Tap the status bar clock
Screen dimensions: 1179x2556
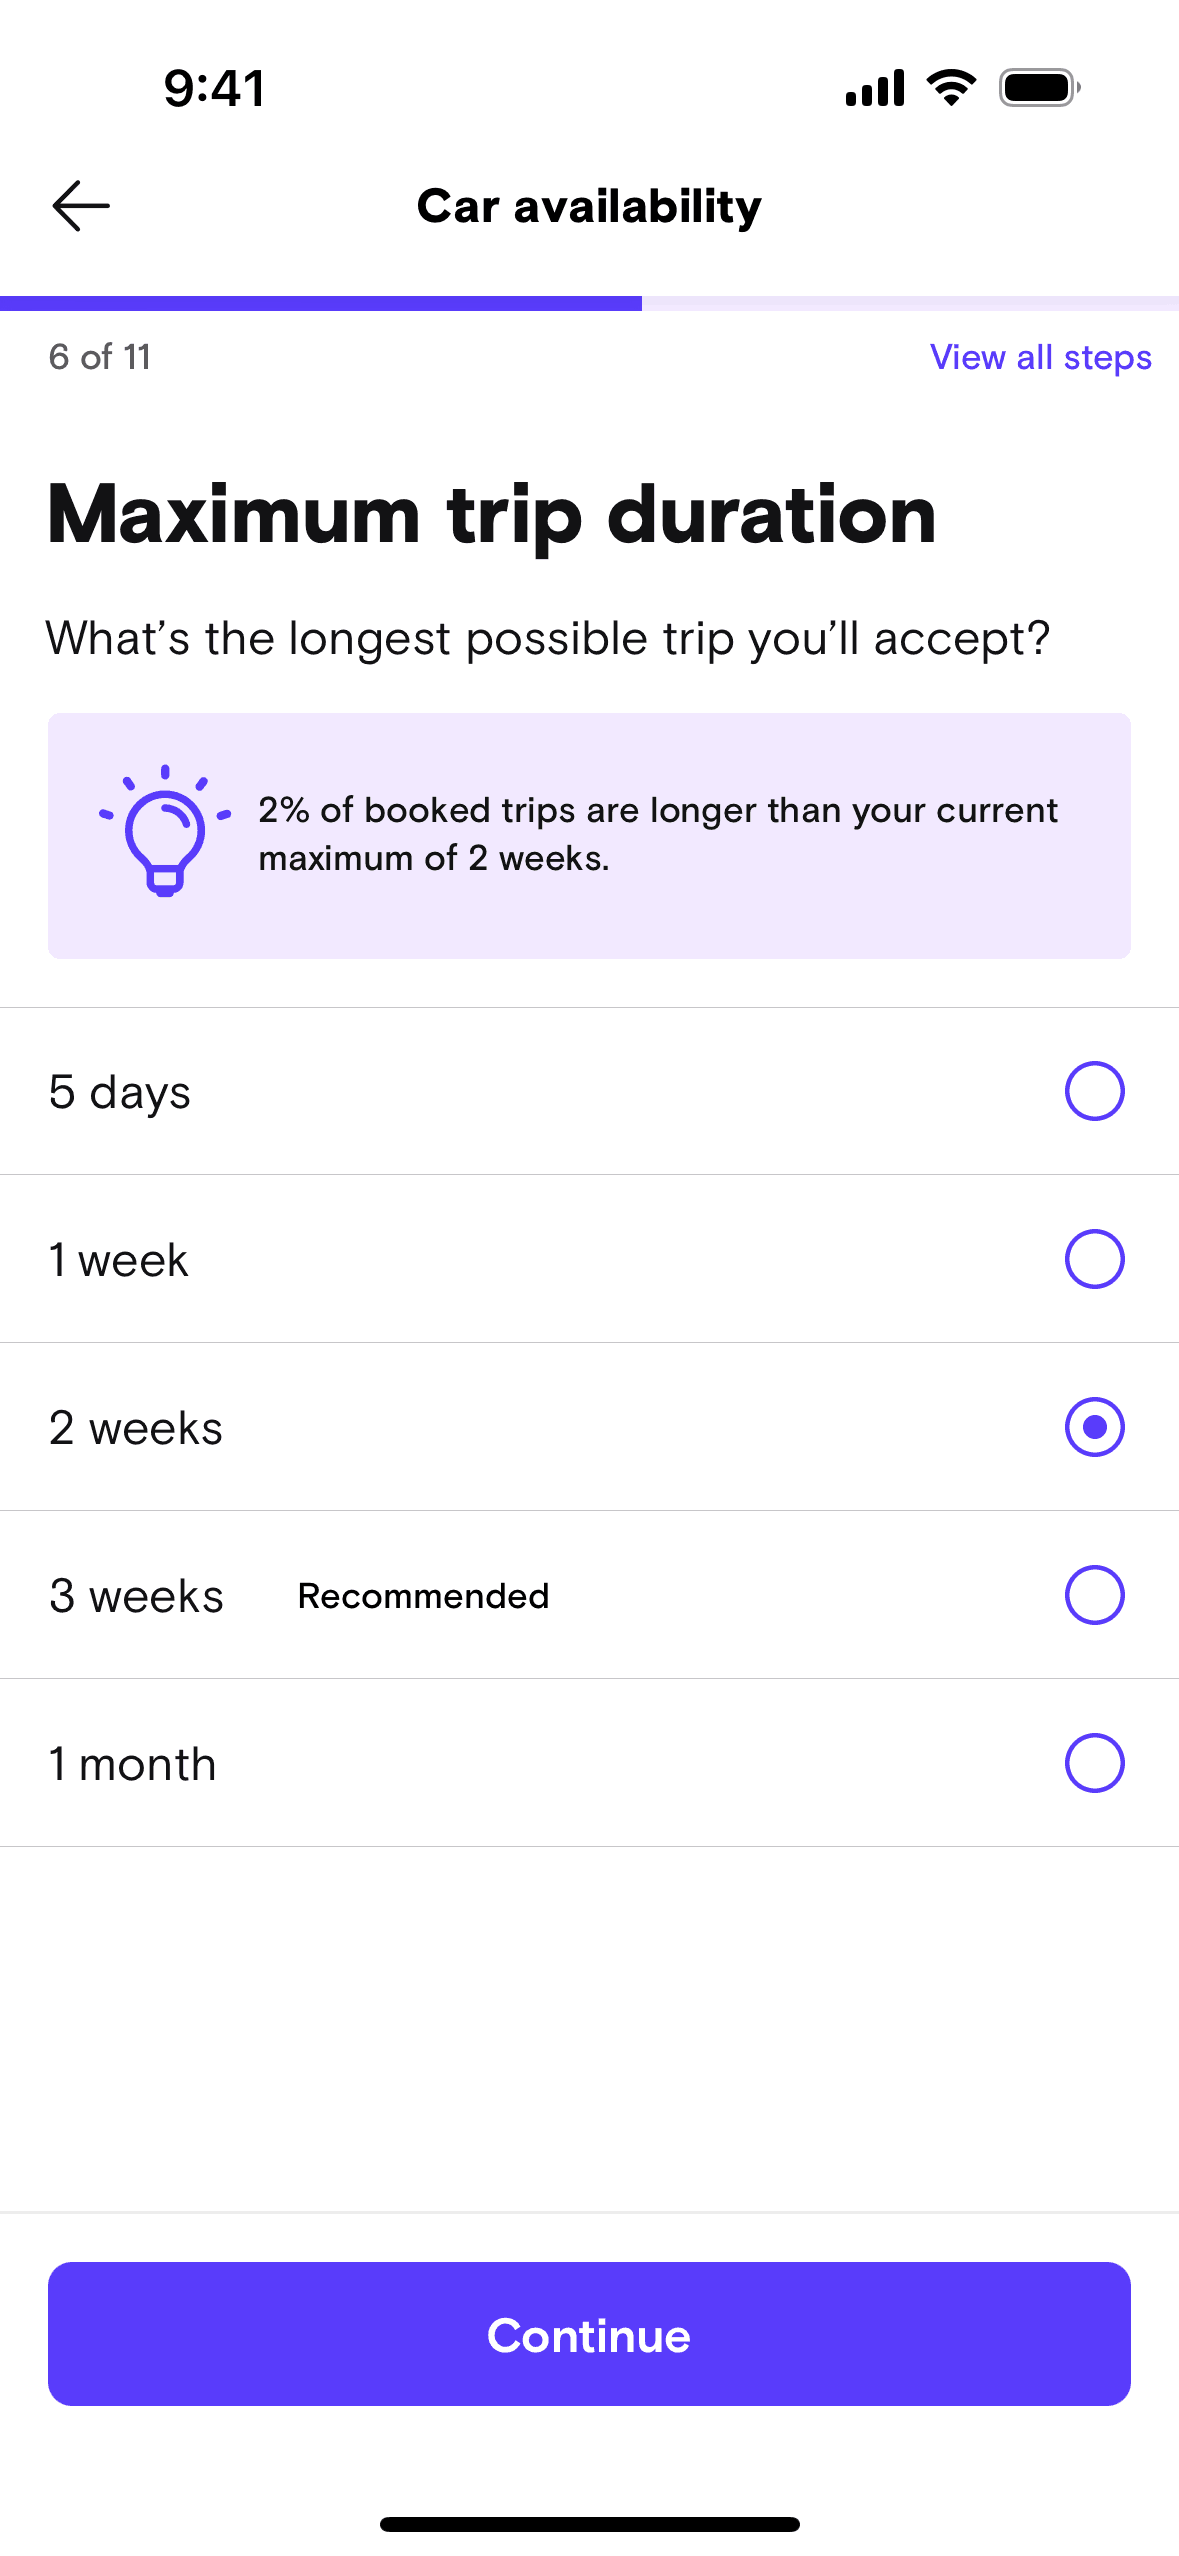pyautogui.click(x=214, y=88)
